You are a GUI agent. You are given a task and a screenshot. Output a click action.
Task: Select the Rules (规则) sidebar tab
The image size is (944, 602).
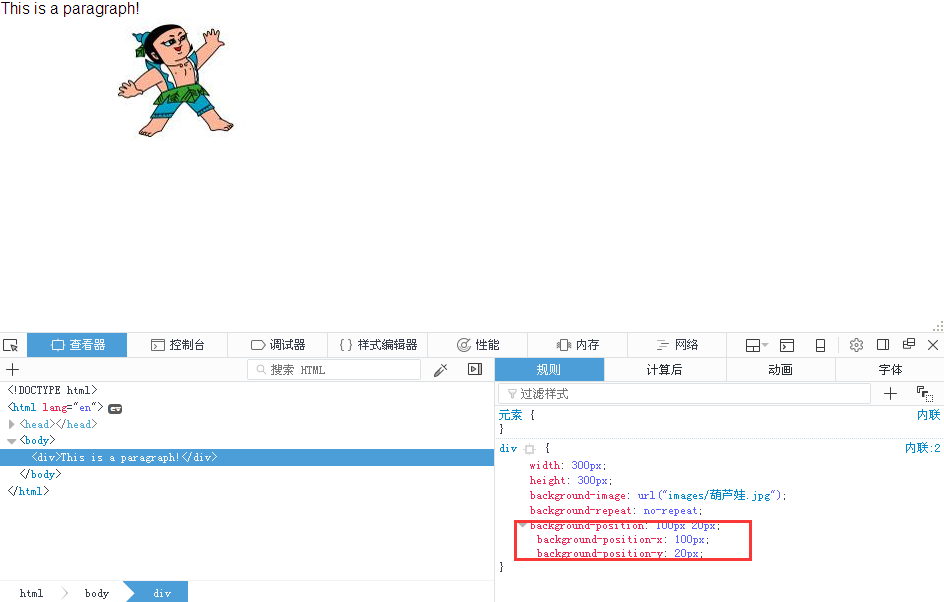click(549, 370)
